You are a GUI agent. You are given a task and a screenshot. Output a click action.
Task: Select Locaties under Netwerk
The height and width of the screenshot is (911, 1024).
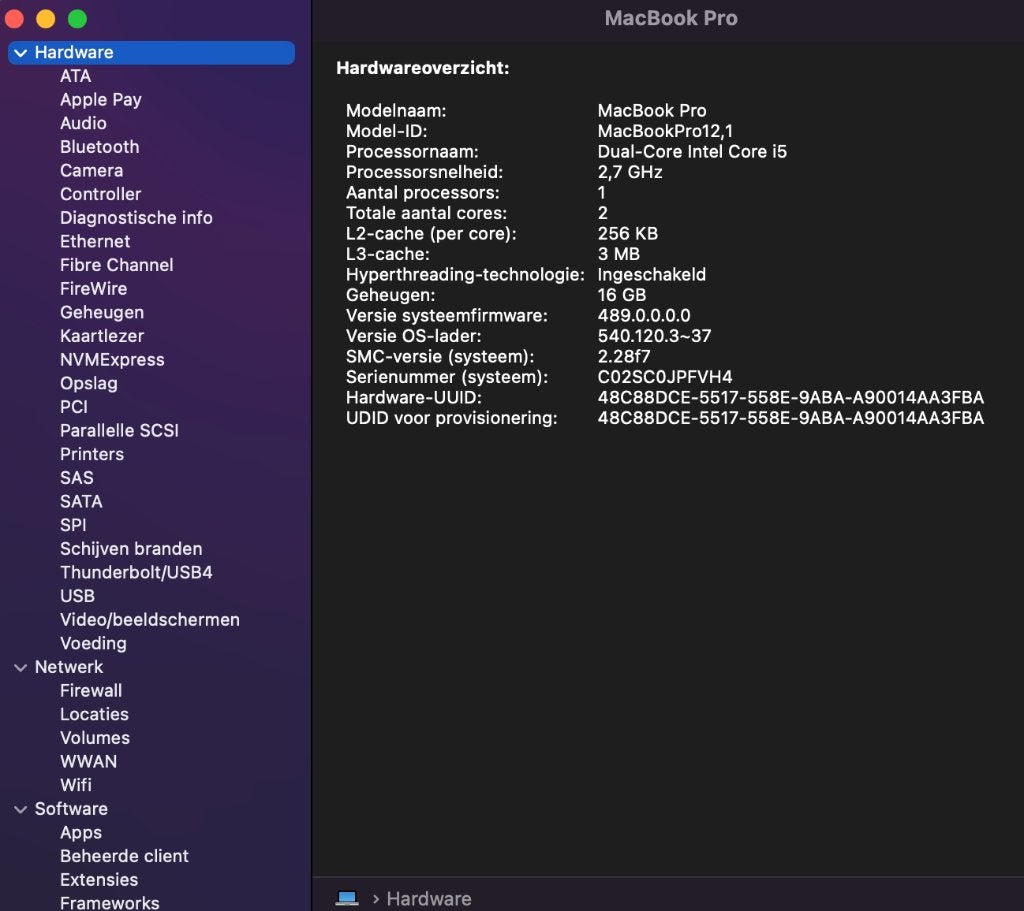click(94, 714)
